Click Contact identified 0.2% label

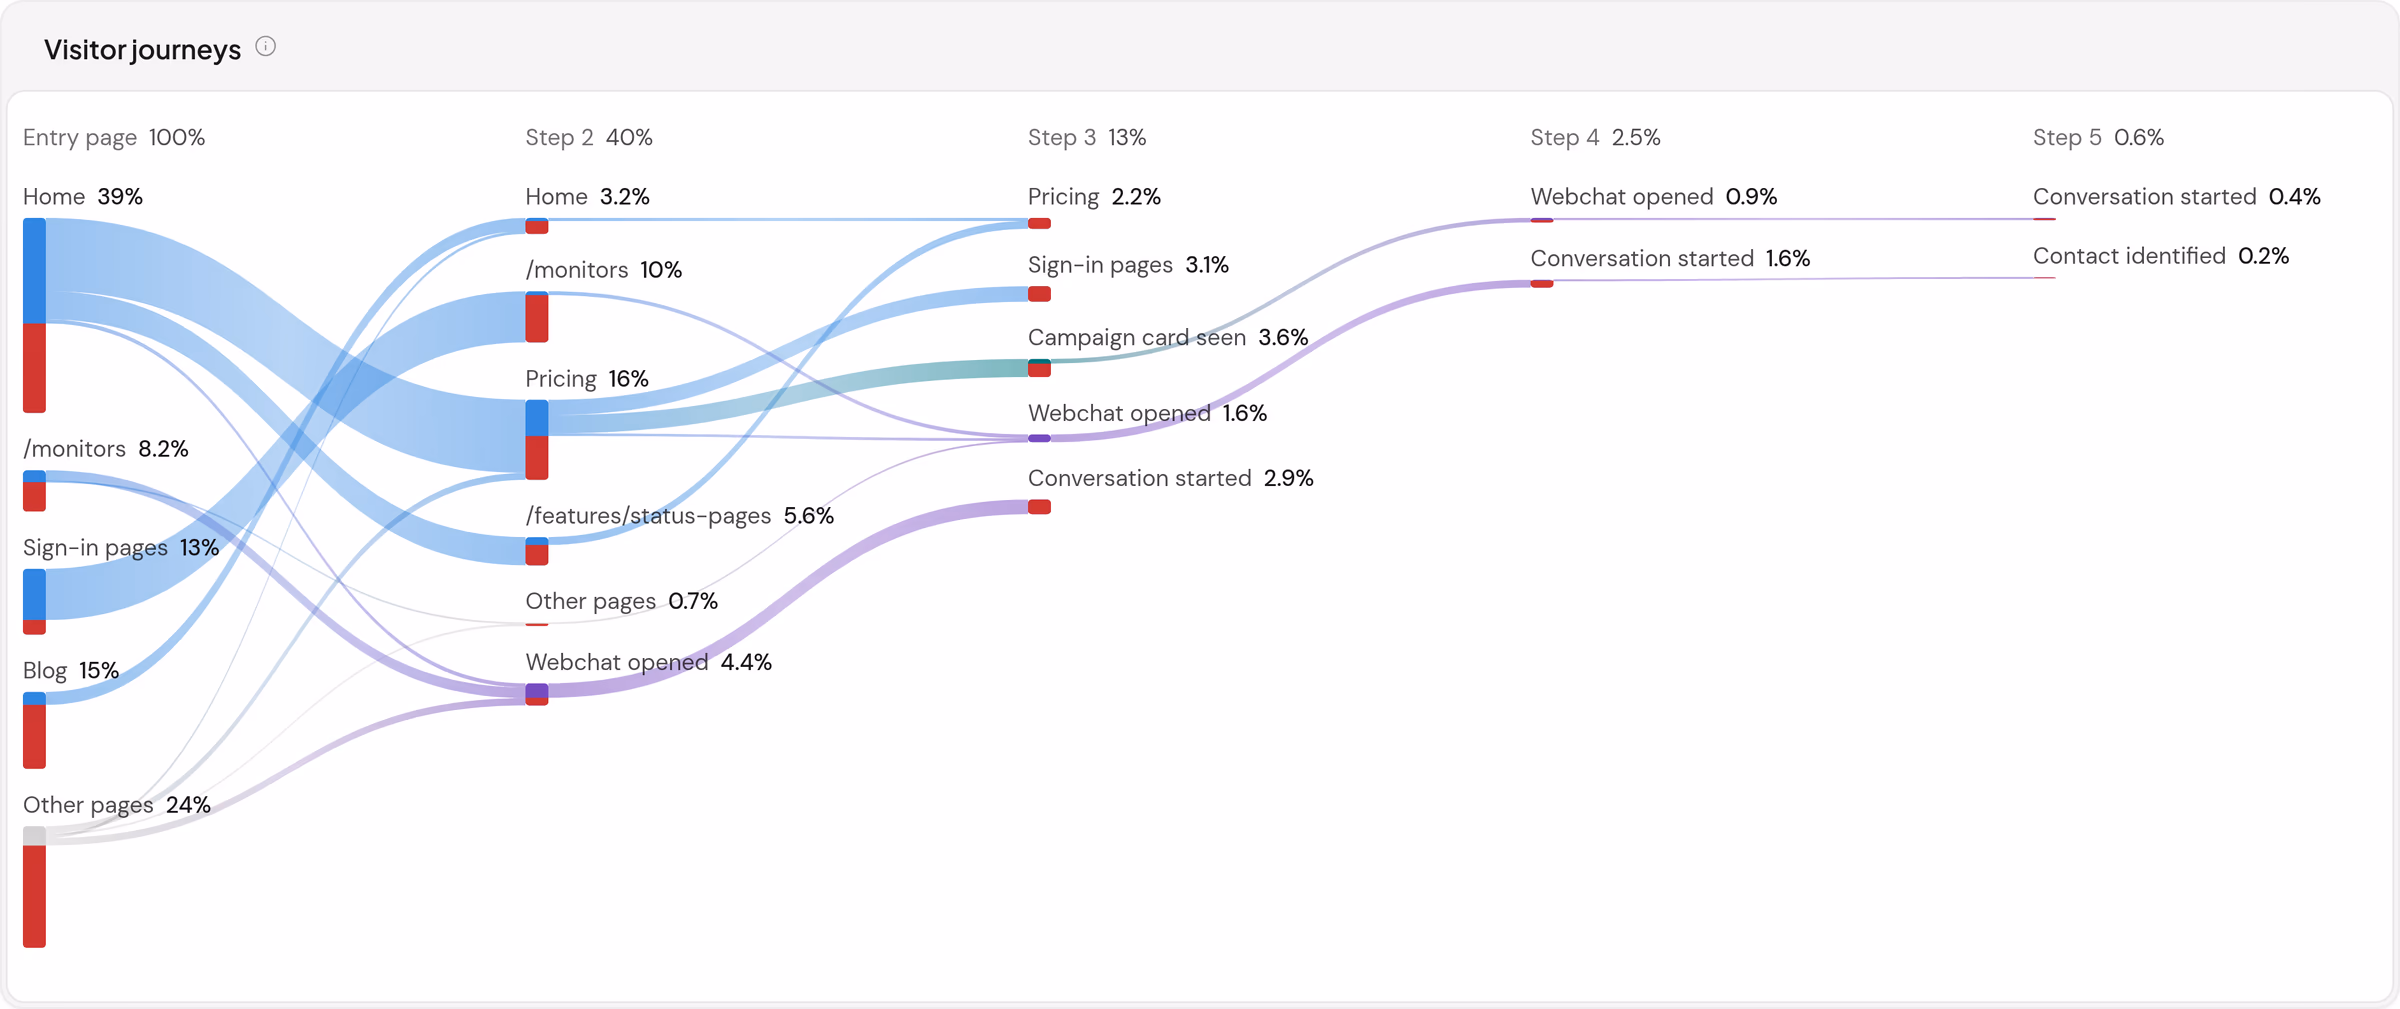[x=2161, y=256]
